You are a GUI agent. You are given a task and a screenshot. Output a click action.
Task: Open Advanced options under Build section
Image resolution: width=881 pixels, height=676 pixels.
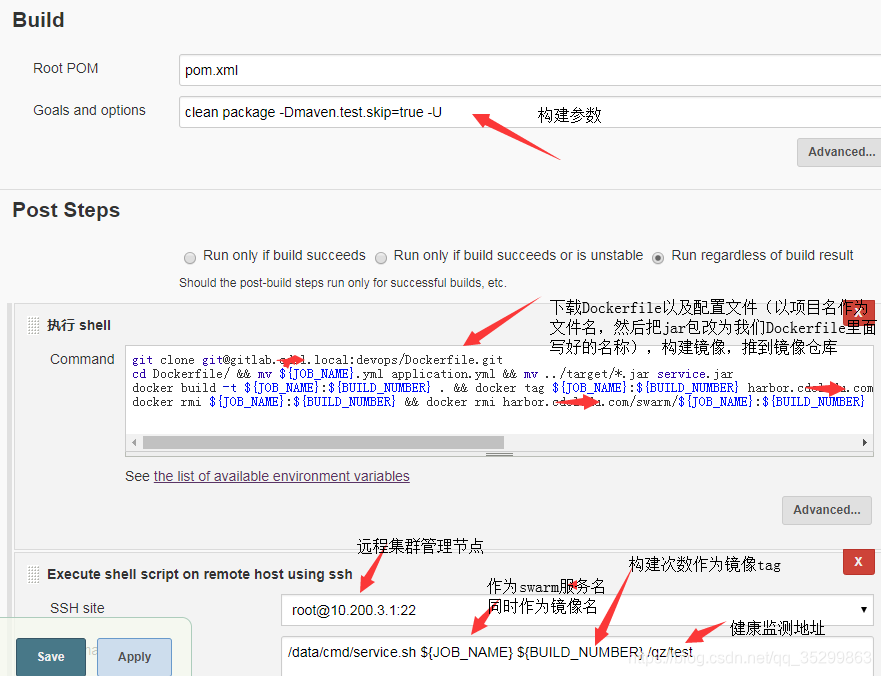[x=839, y=152]
